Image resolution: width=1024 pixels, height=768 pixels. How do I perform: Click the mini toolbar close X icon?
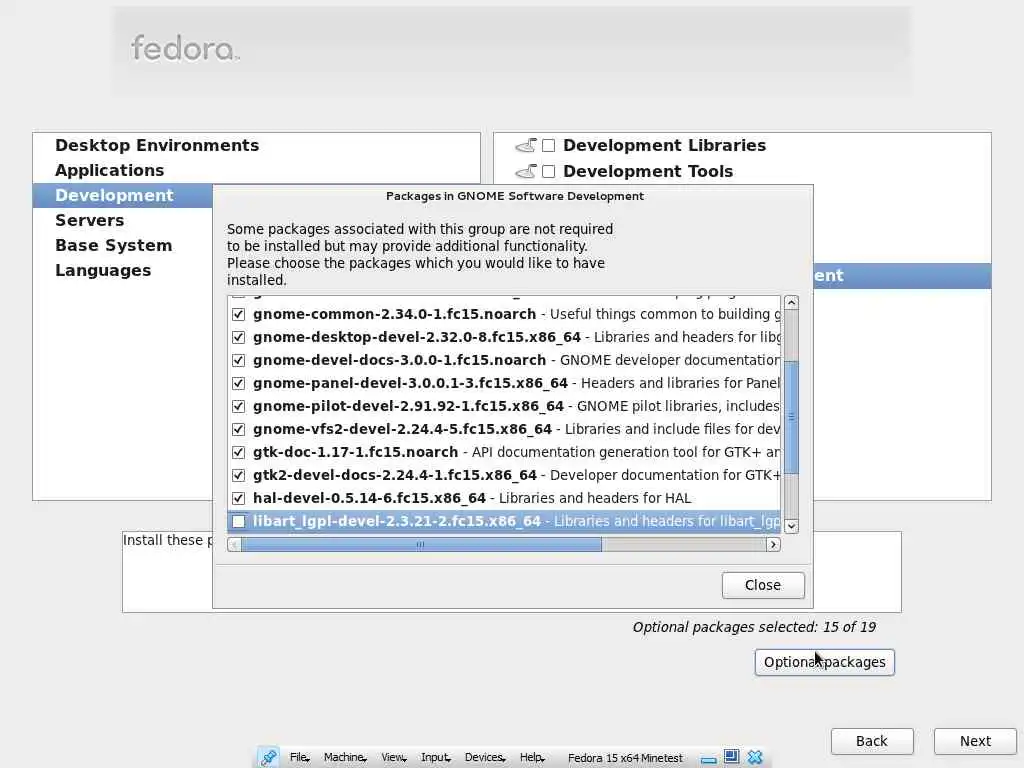(755, 757)
